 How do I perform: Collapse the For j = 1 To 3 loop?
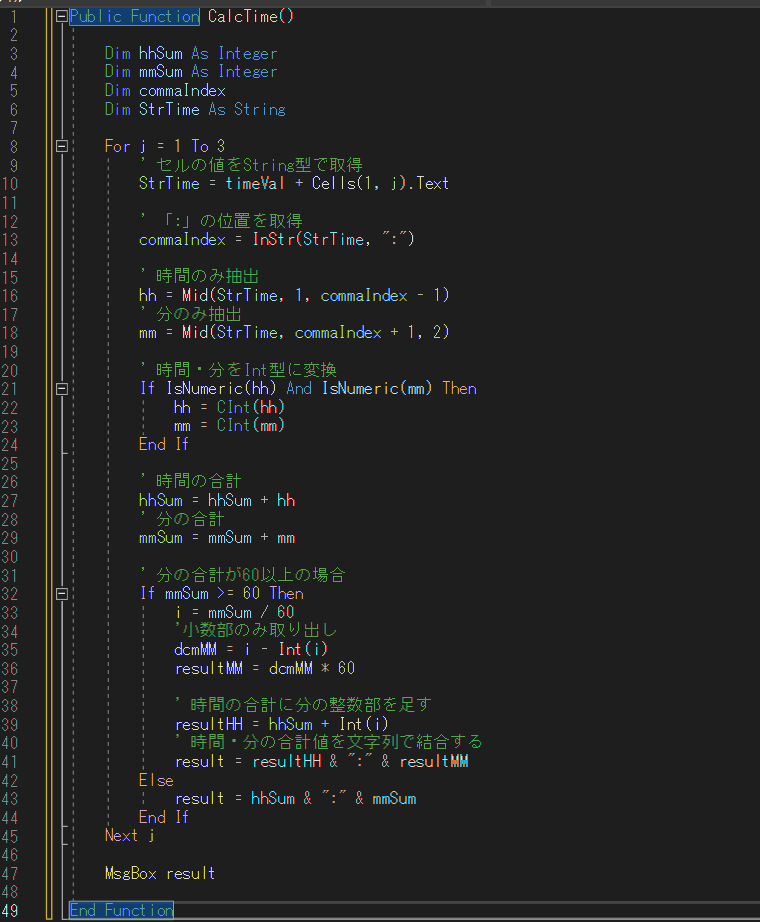(x=62, y=146)
